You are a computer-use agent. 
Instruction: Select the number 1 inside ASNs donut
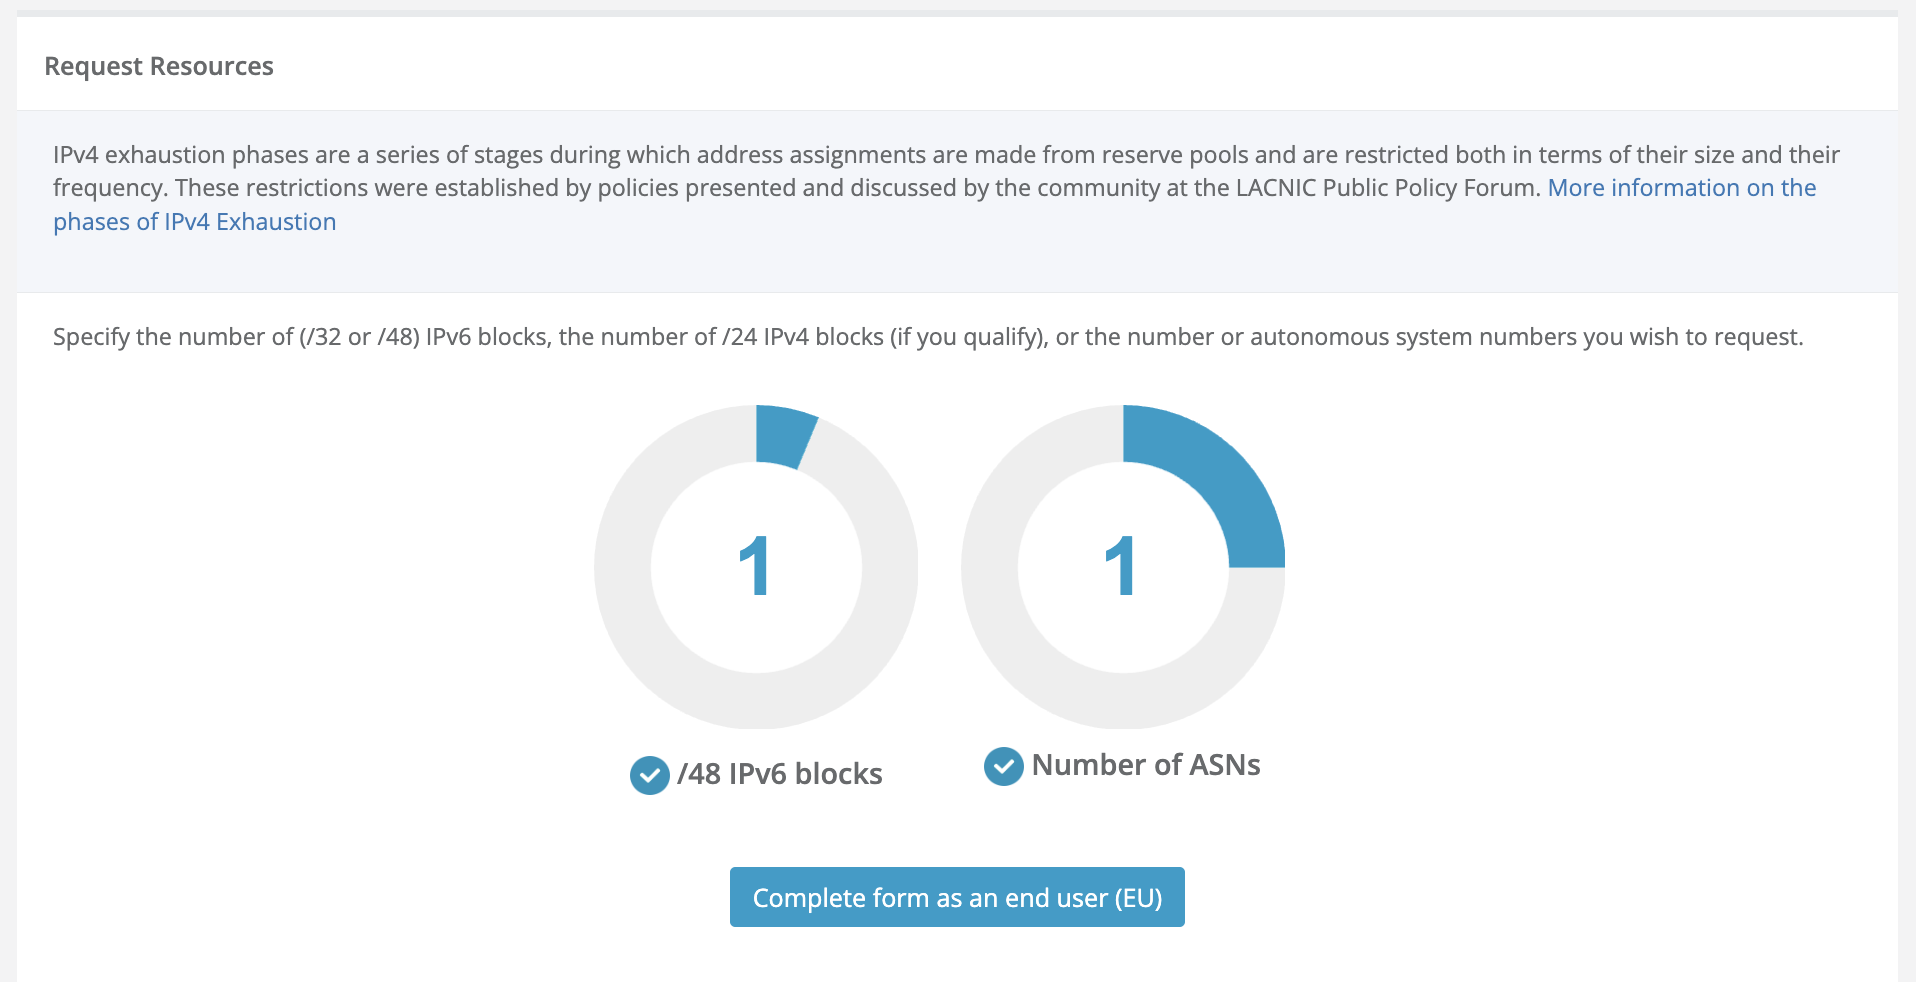point(1121,567)
